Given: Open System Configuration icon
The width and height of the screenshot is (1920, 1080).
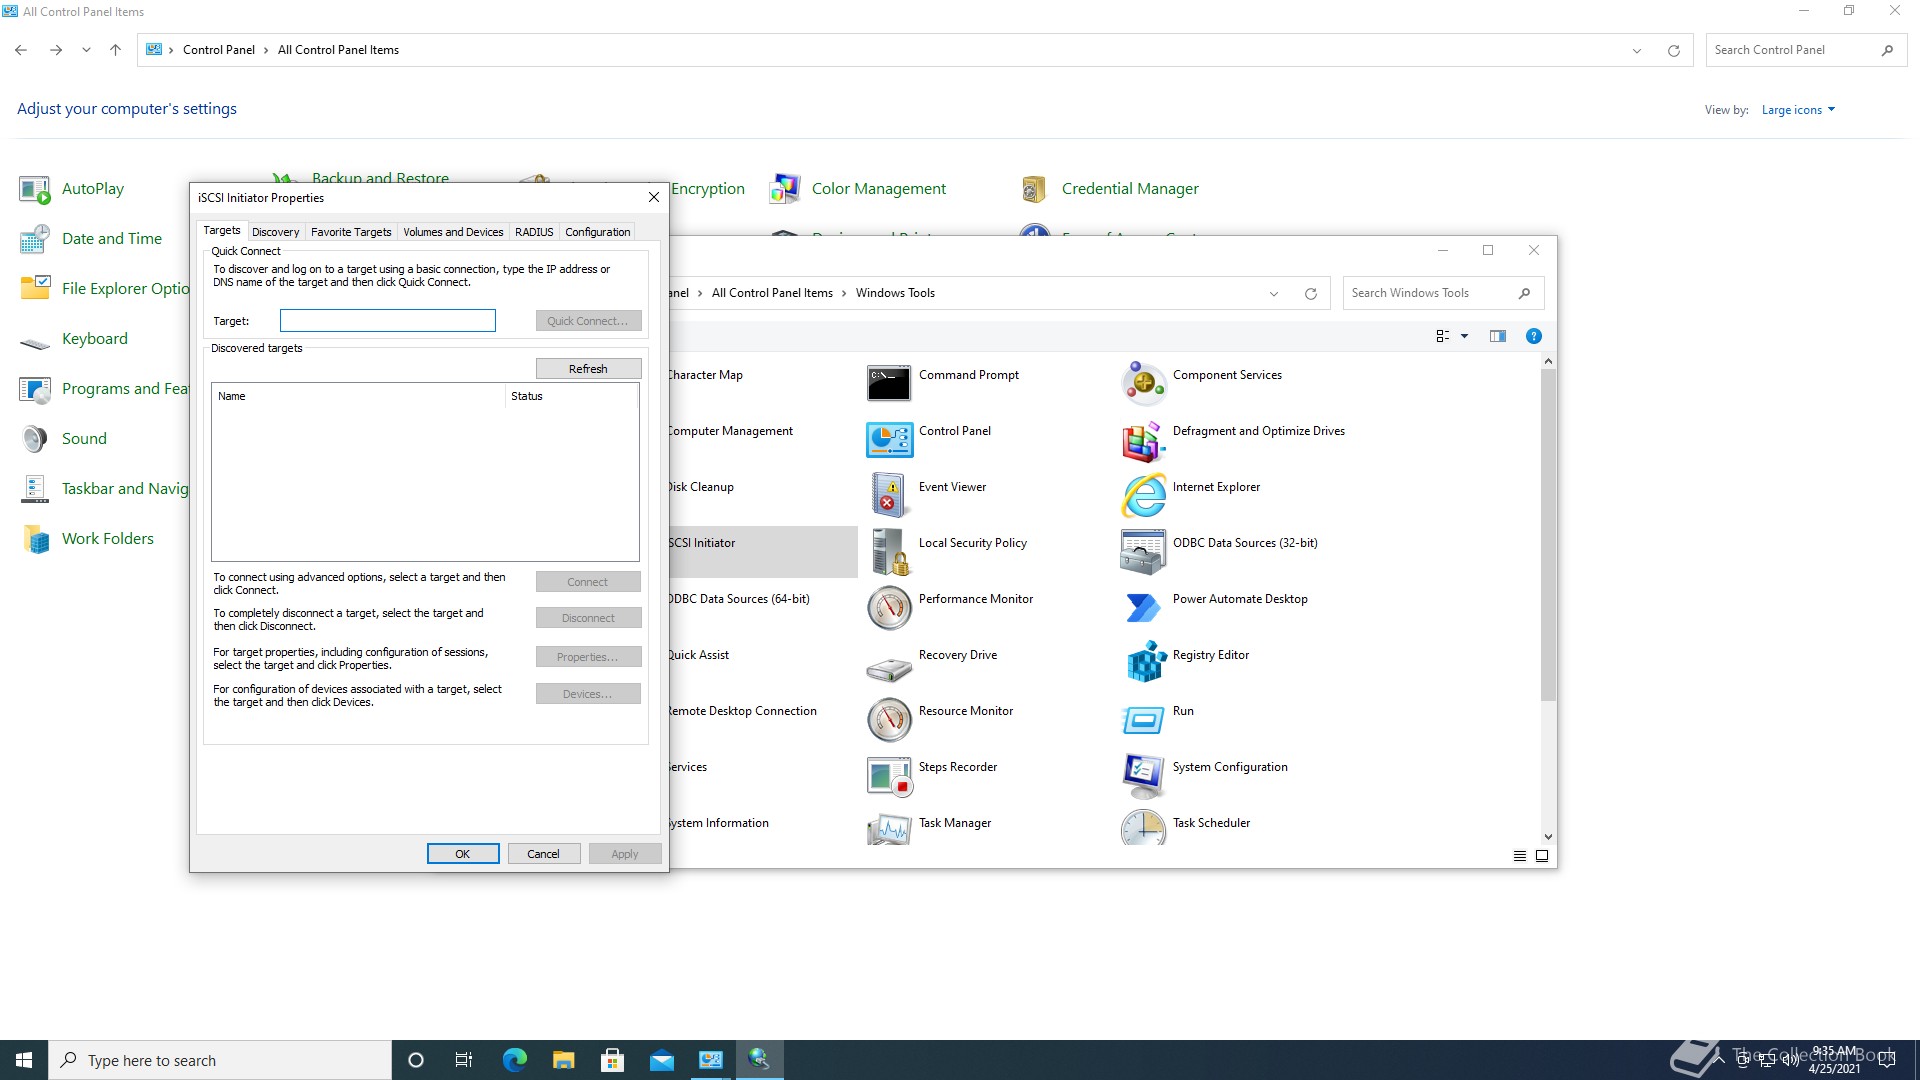Looking at the screenshot, I should [1143, 775].
